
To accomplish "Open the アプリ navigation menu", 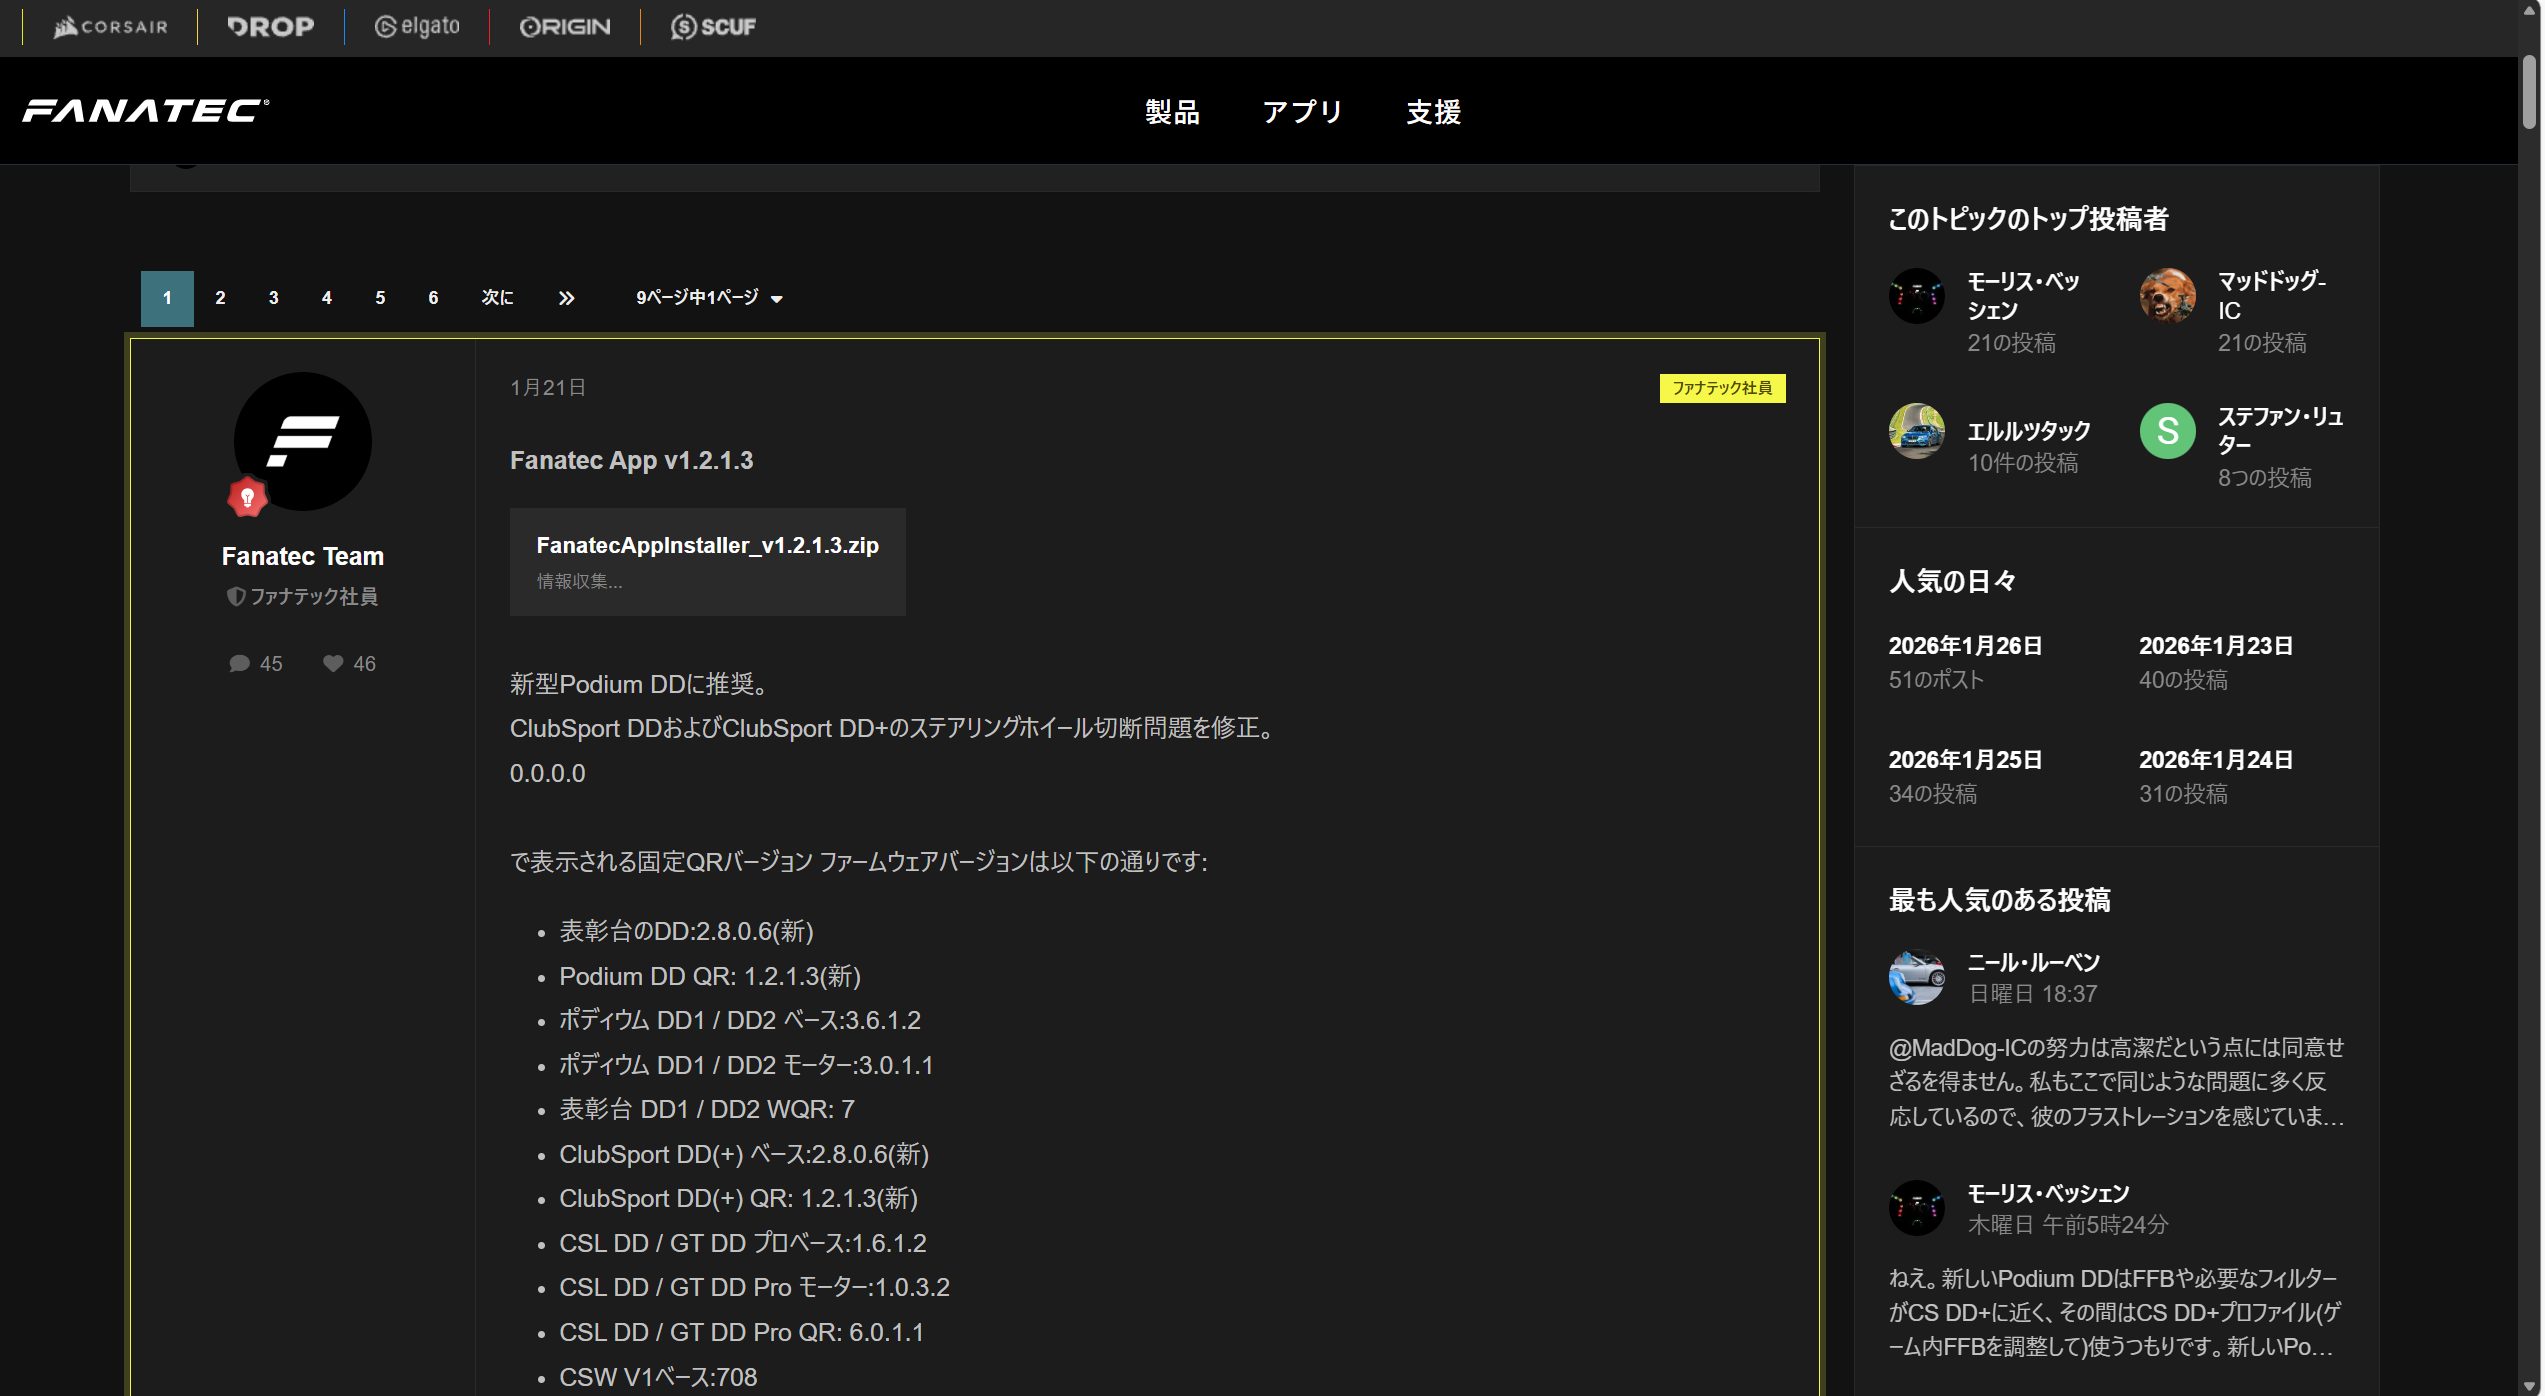I will coord(1302,112).
